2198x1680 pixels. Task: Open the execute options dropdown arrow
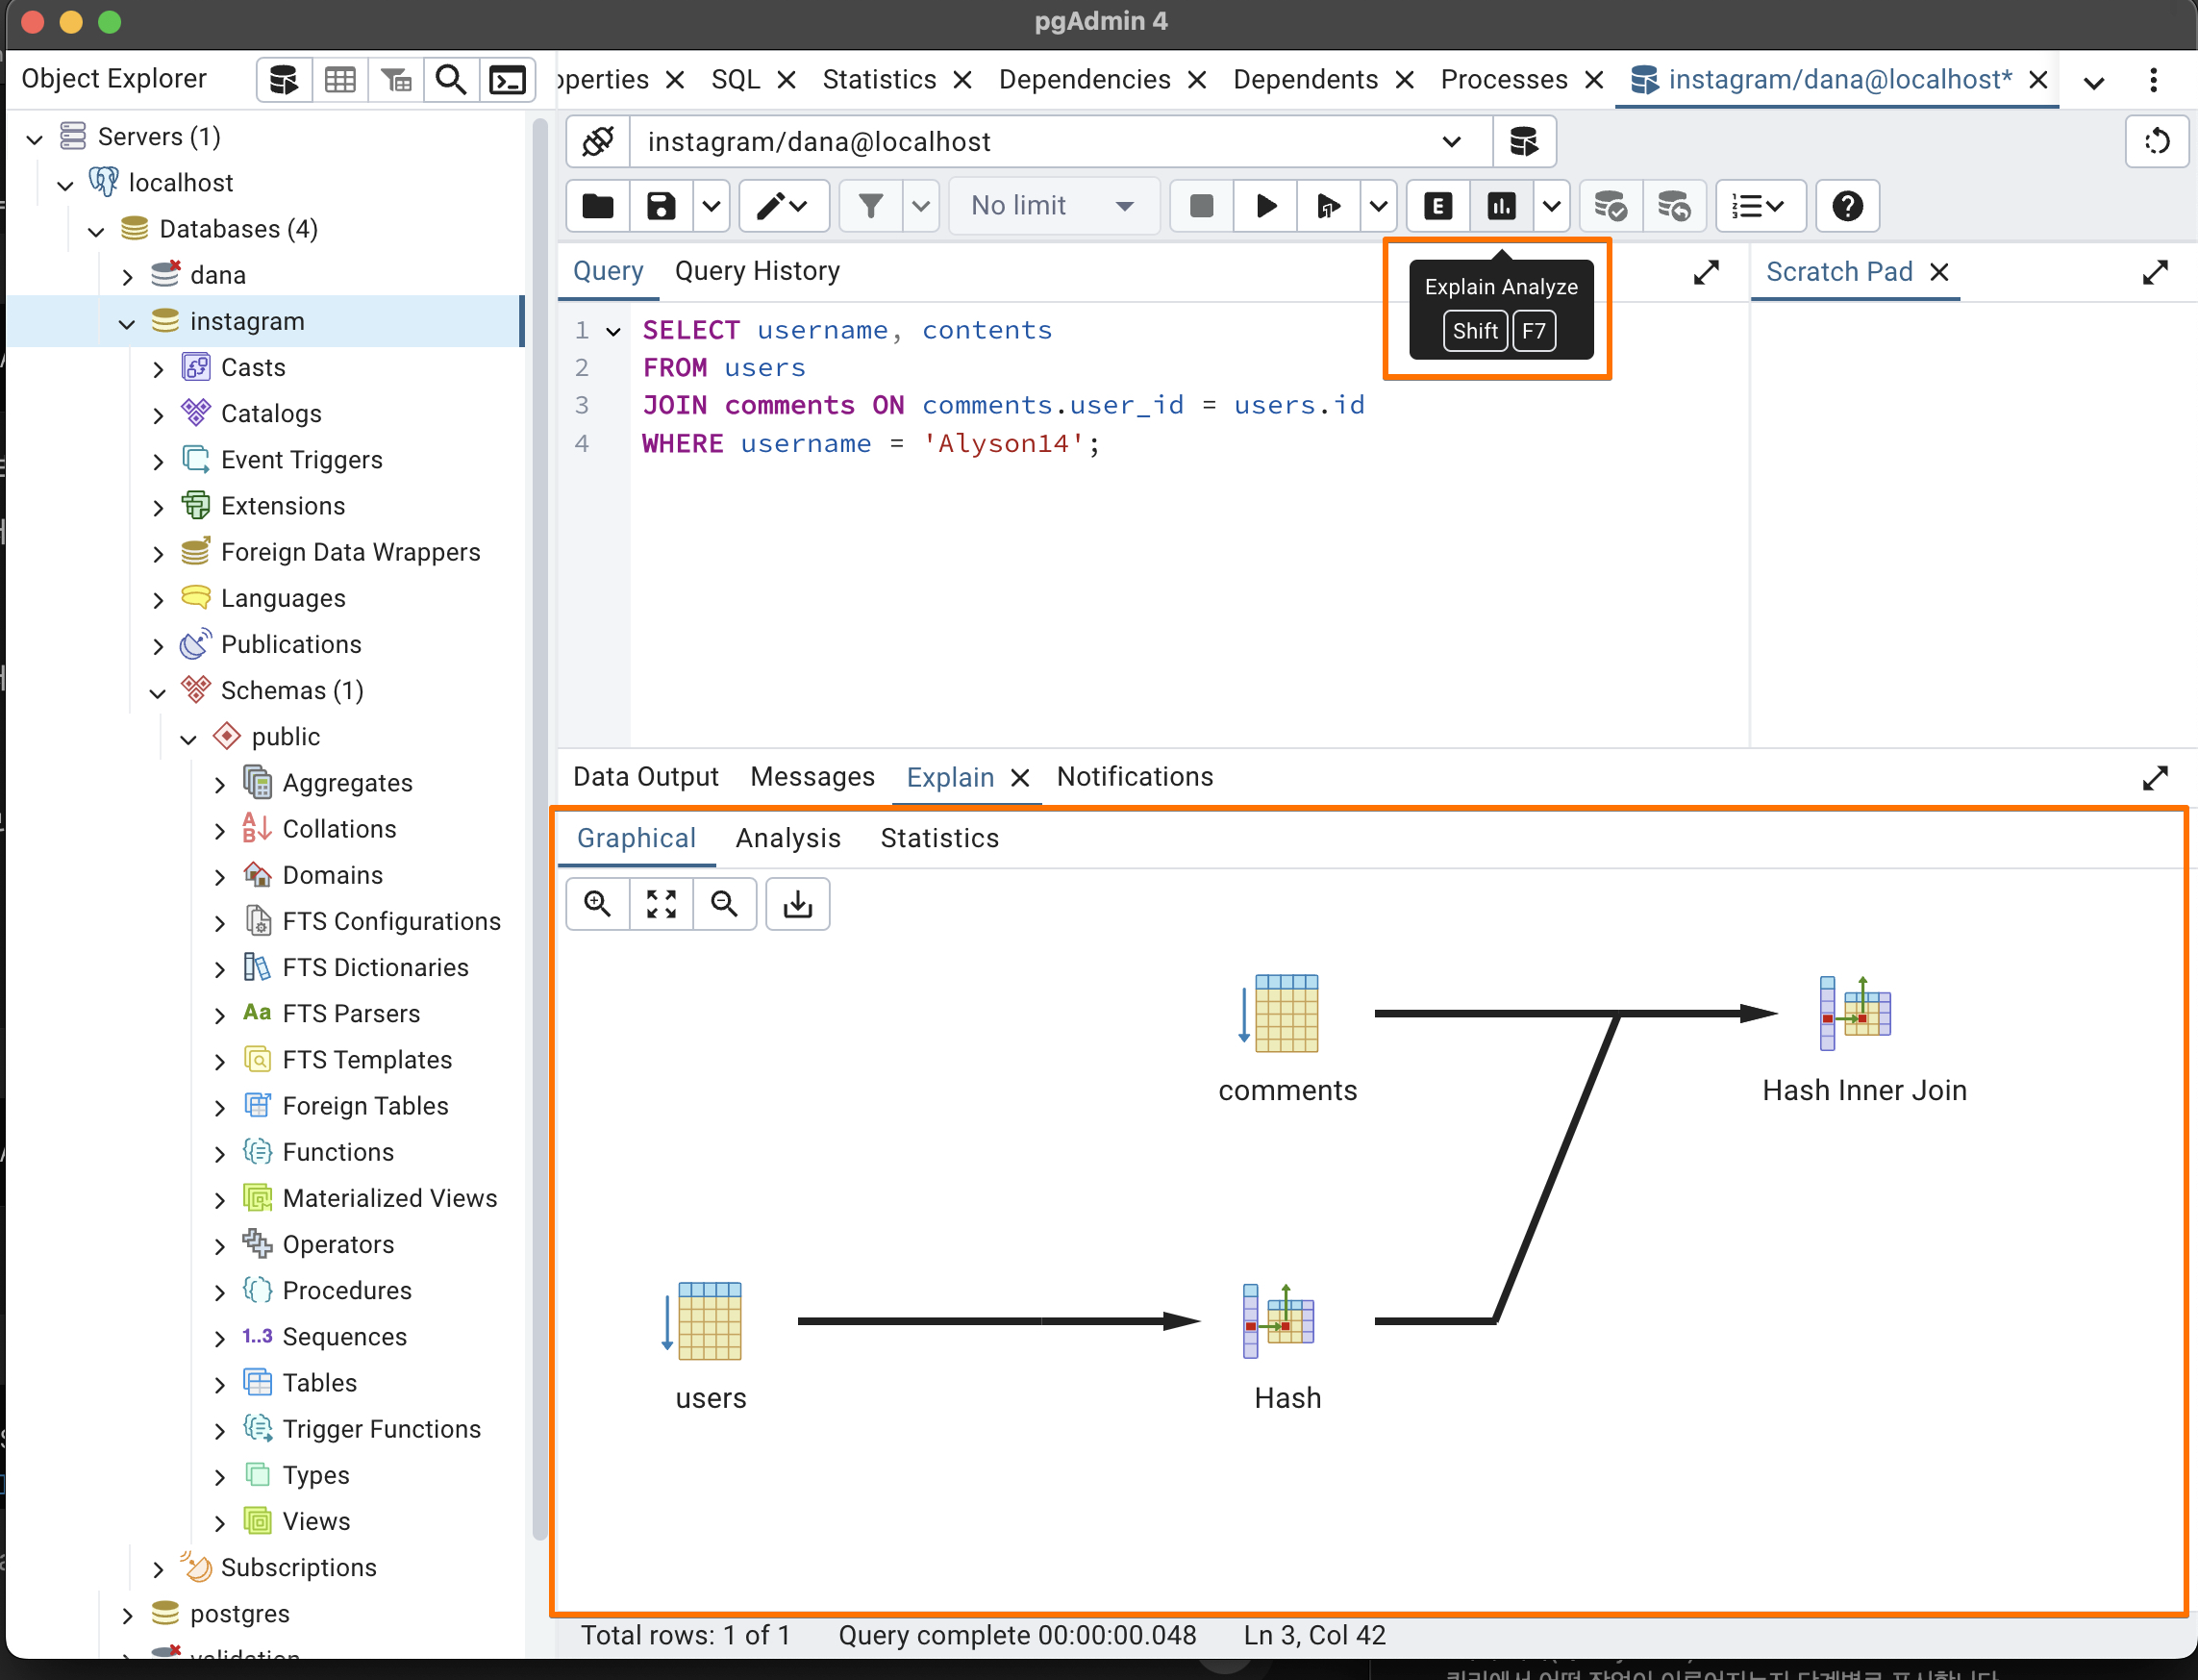[x=1378, y=206]
